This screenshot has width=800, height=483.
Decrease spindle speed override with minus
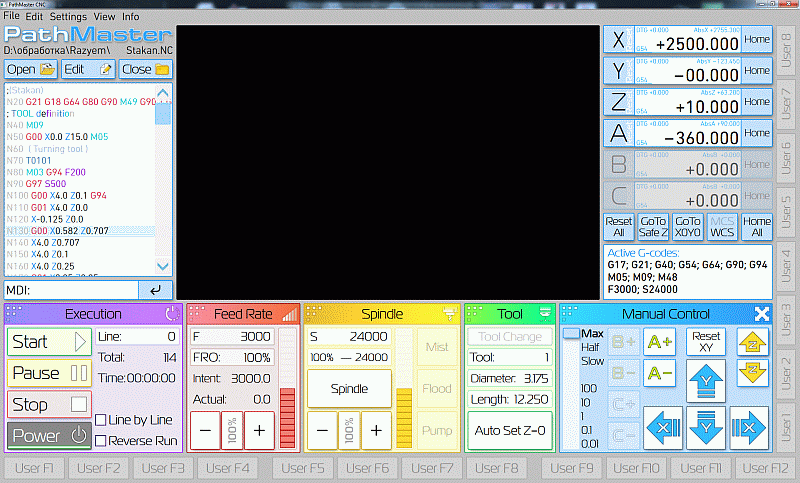(x=322, y=430)
